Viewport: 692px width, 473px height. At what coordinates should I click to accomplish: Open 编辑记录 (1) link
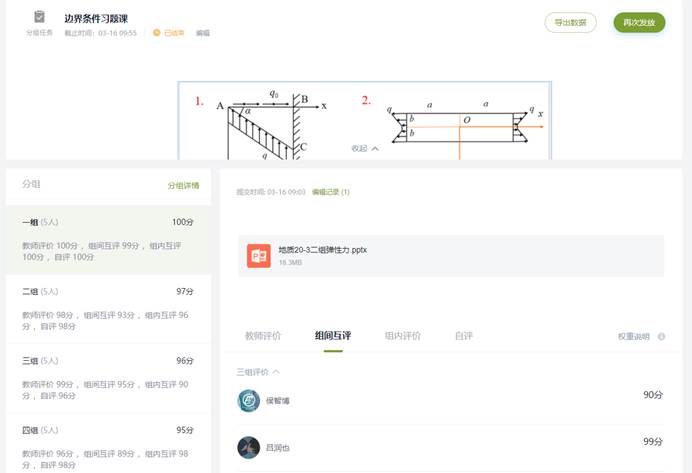[330, 191]
